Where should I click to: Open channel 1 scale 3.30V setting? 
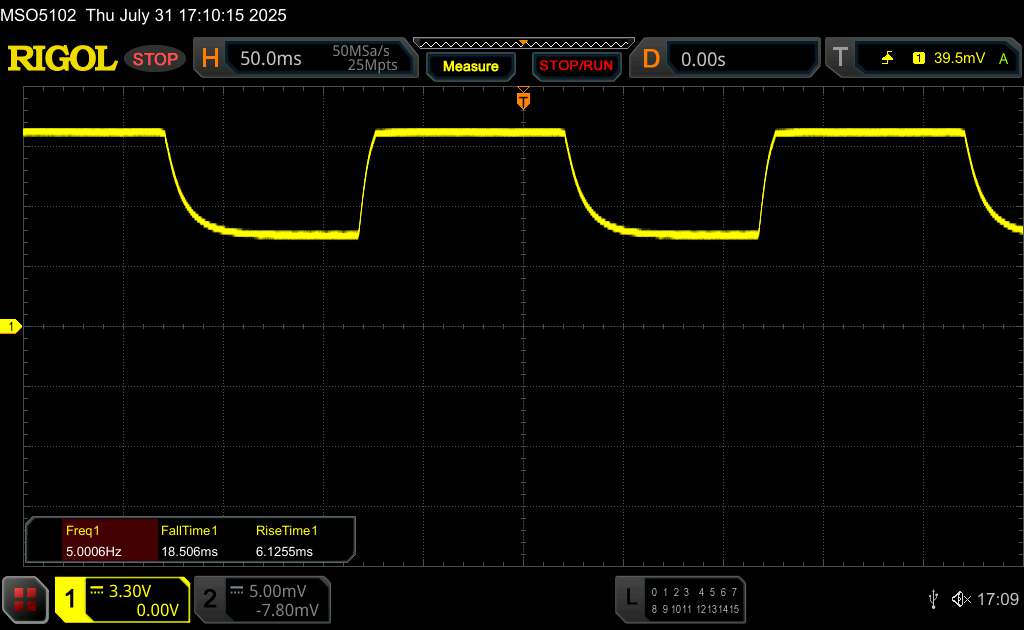point(129,591)
